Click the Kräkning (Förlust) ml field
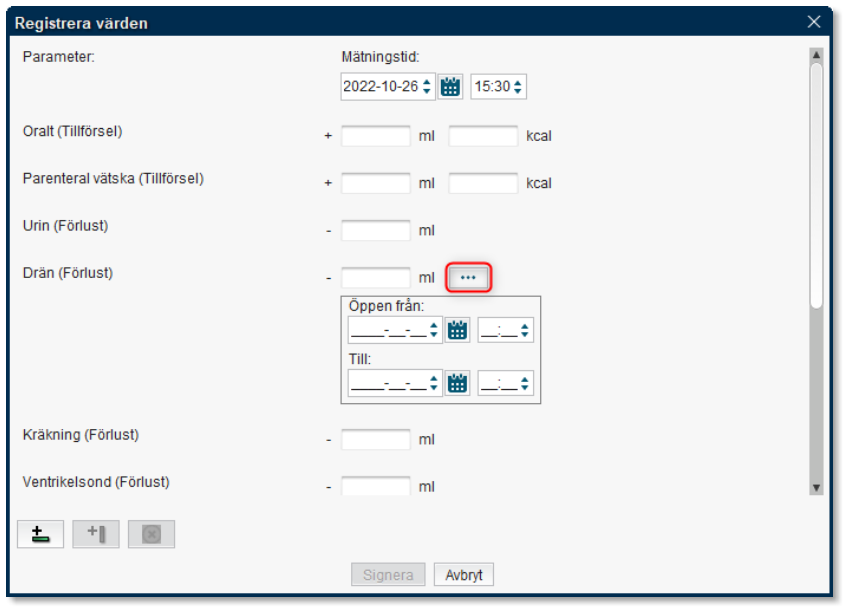Image resolution: width=850 pixels, height=613 pixels. pyautogui.click(x=376, y=439)
